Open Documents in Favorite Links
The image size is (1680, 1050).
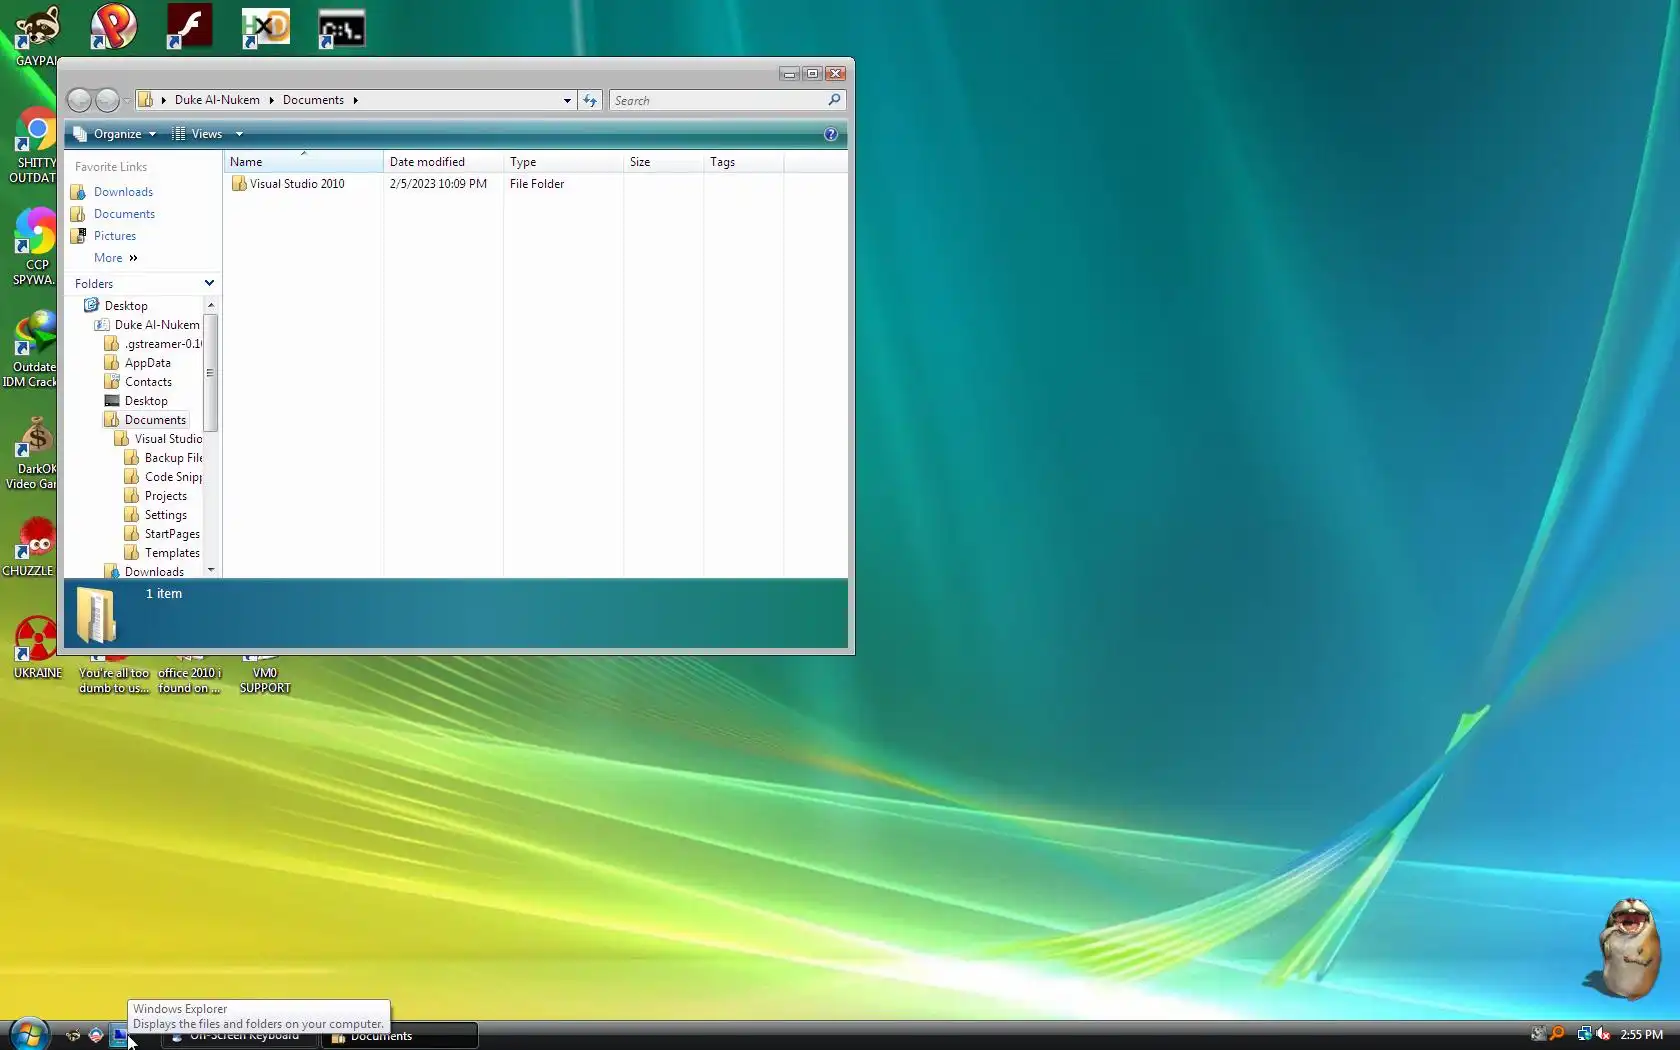(124, 214)
